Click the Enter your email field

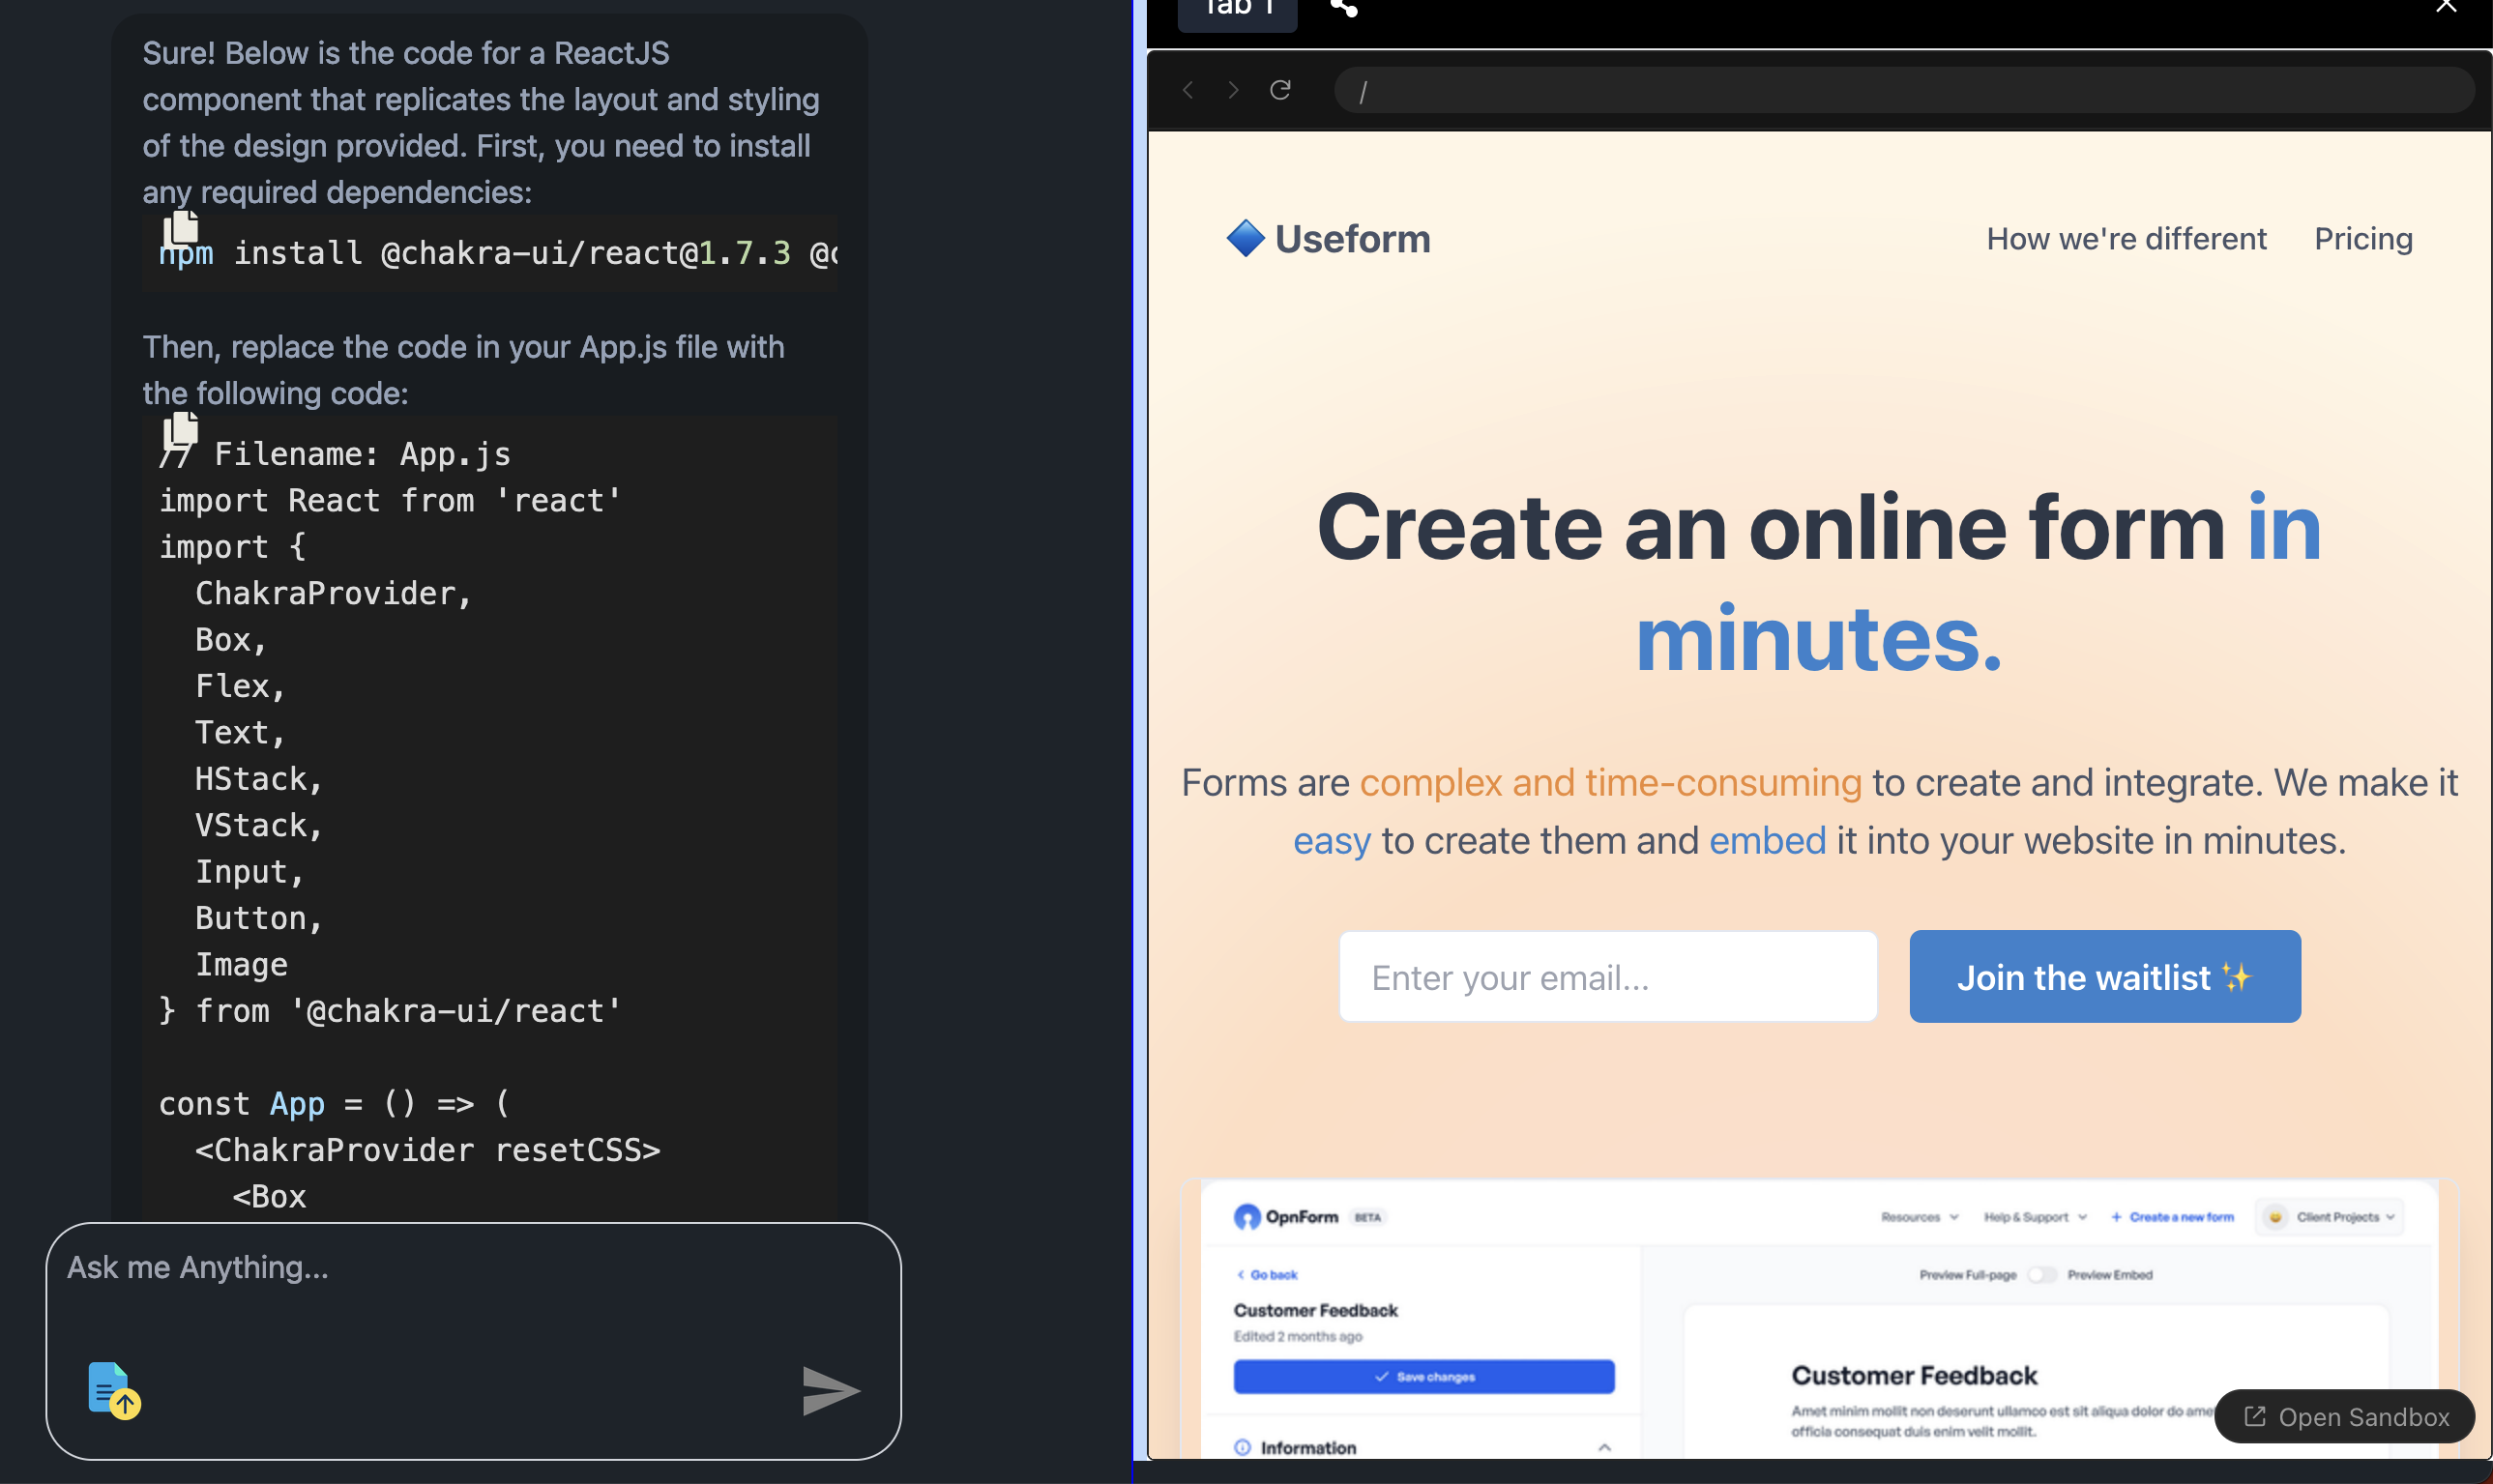click(x=1608, y=977)
